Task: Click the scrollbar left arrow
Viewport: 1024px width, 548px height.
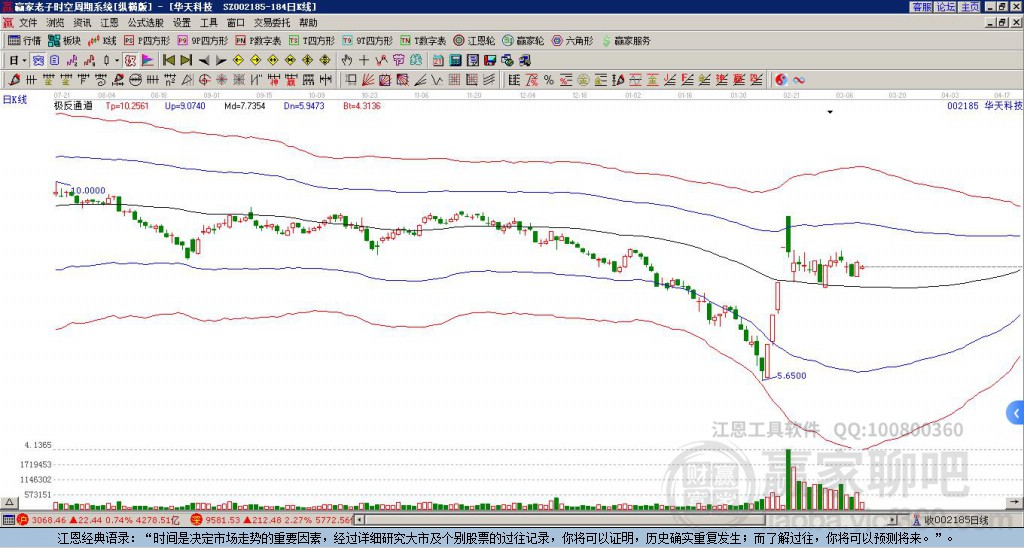Action: tap(359, 520)
